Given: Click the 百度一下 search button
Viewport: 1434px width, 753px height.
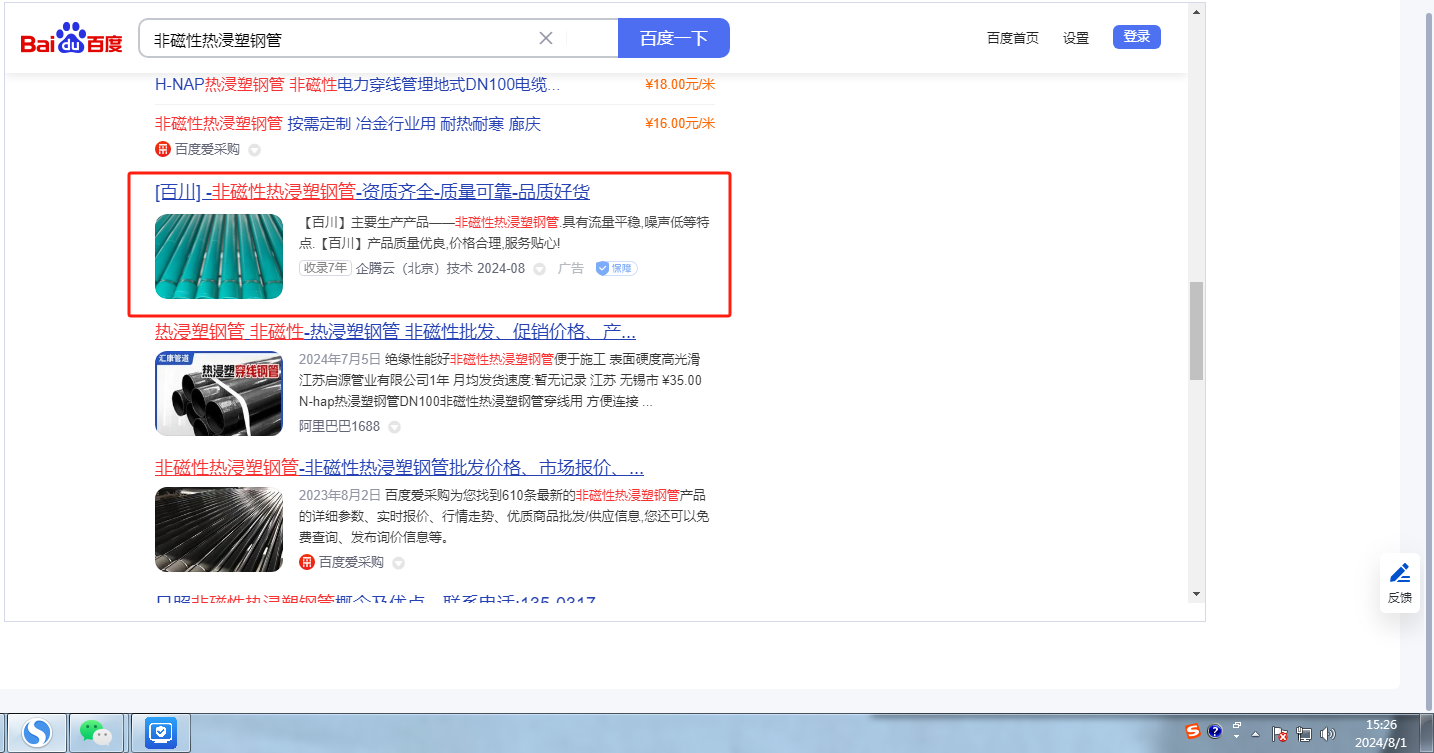Looking at the screenshot, I should (x=674, y=38).
